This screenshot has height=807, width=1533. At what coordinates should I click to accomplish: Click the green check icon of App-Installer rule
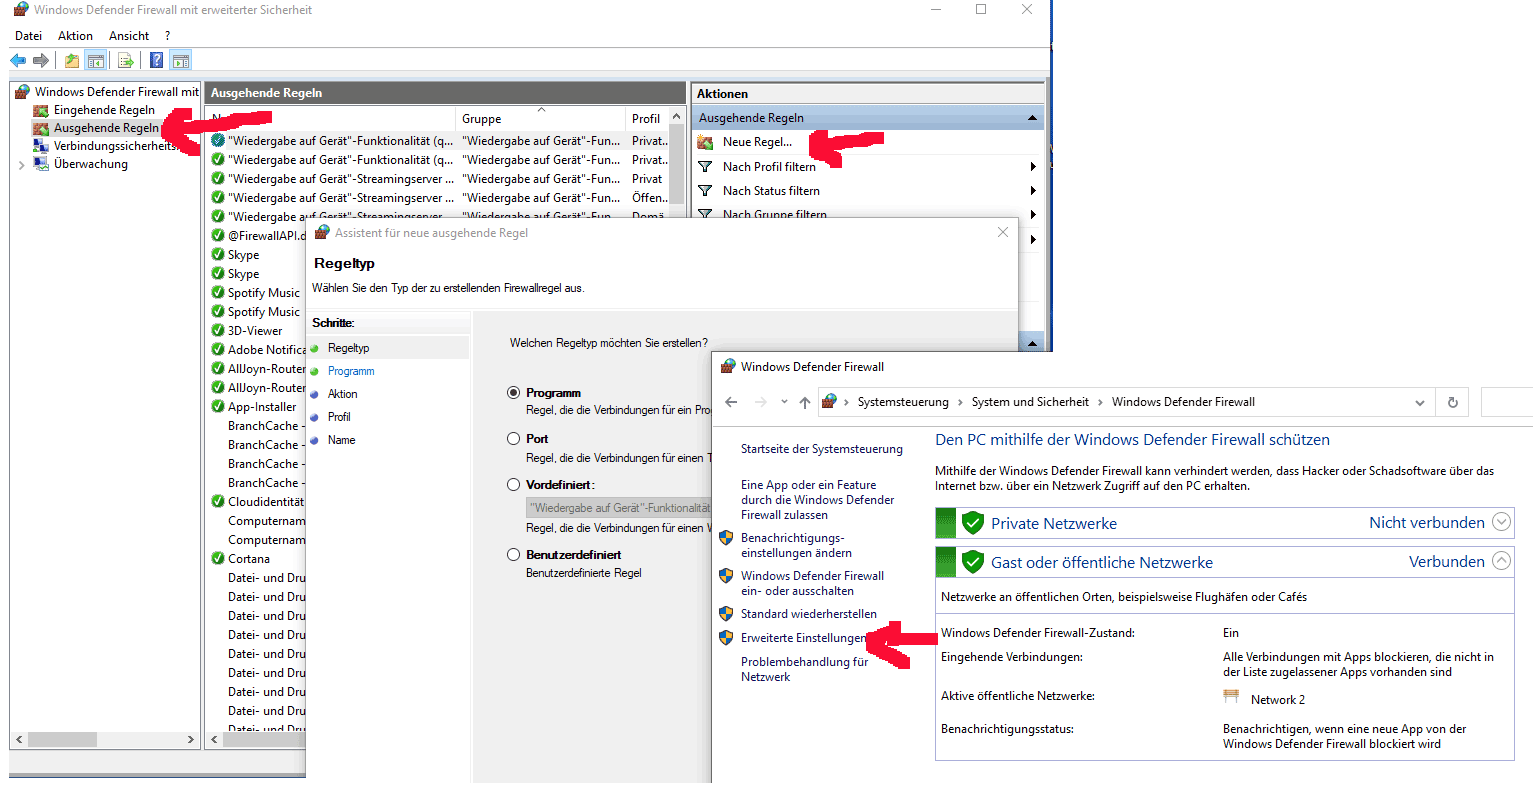(x=218, y=407)
